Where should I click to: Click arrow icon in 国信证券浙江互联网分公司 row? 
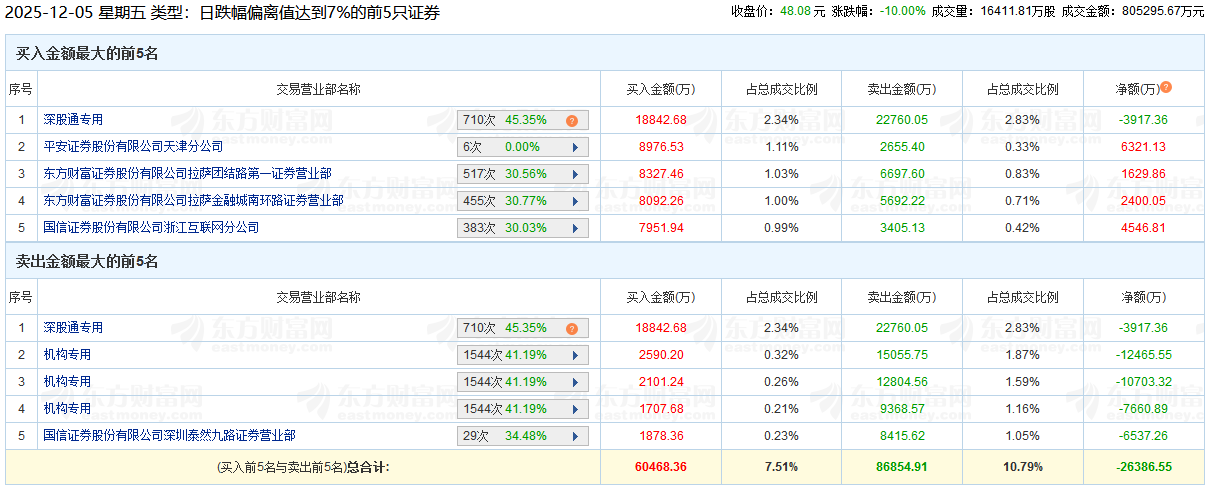point(575,228)
